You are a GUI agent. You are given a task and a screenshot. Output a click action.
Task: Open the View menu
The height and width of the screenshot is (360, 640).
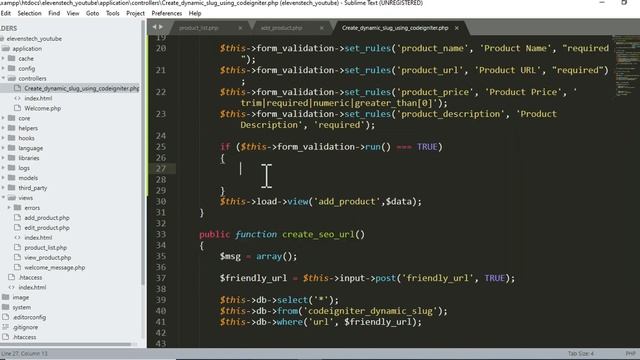pos(73,13)
